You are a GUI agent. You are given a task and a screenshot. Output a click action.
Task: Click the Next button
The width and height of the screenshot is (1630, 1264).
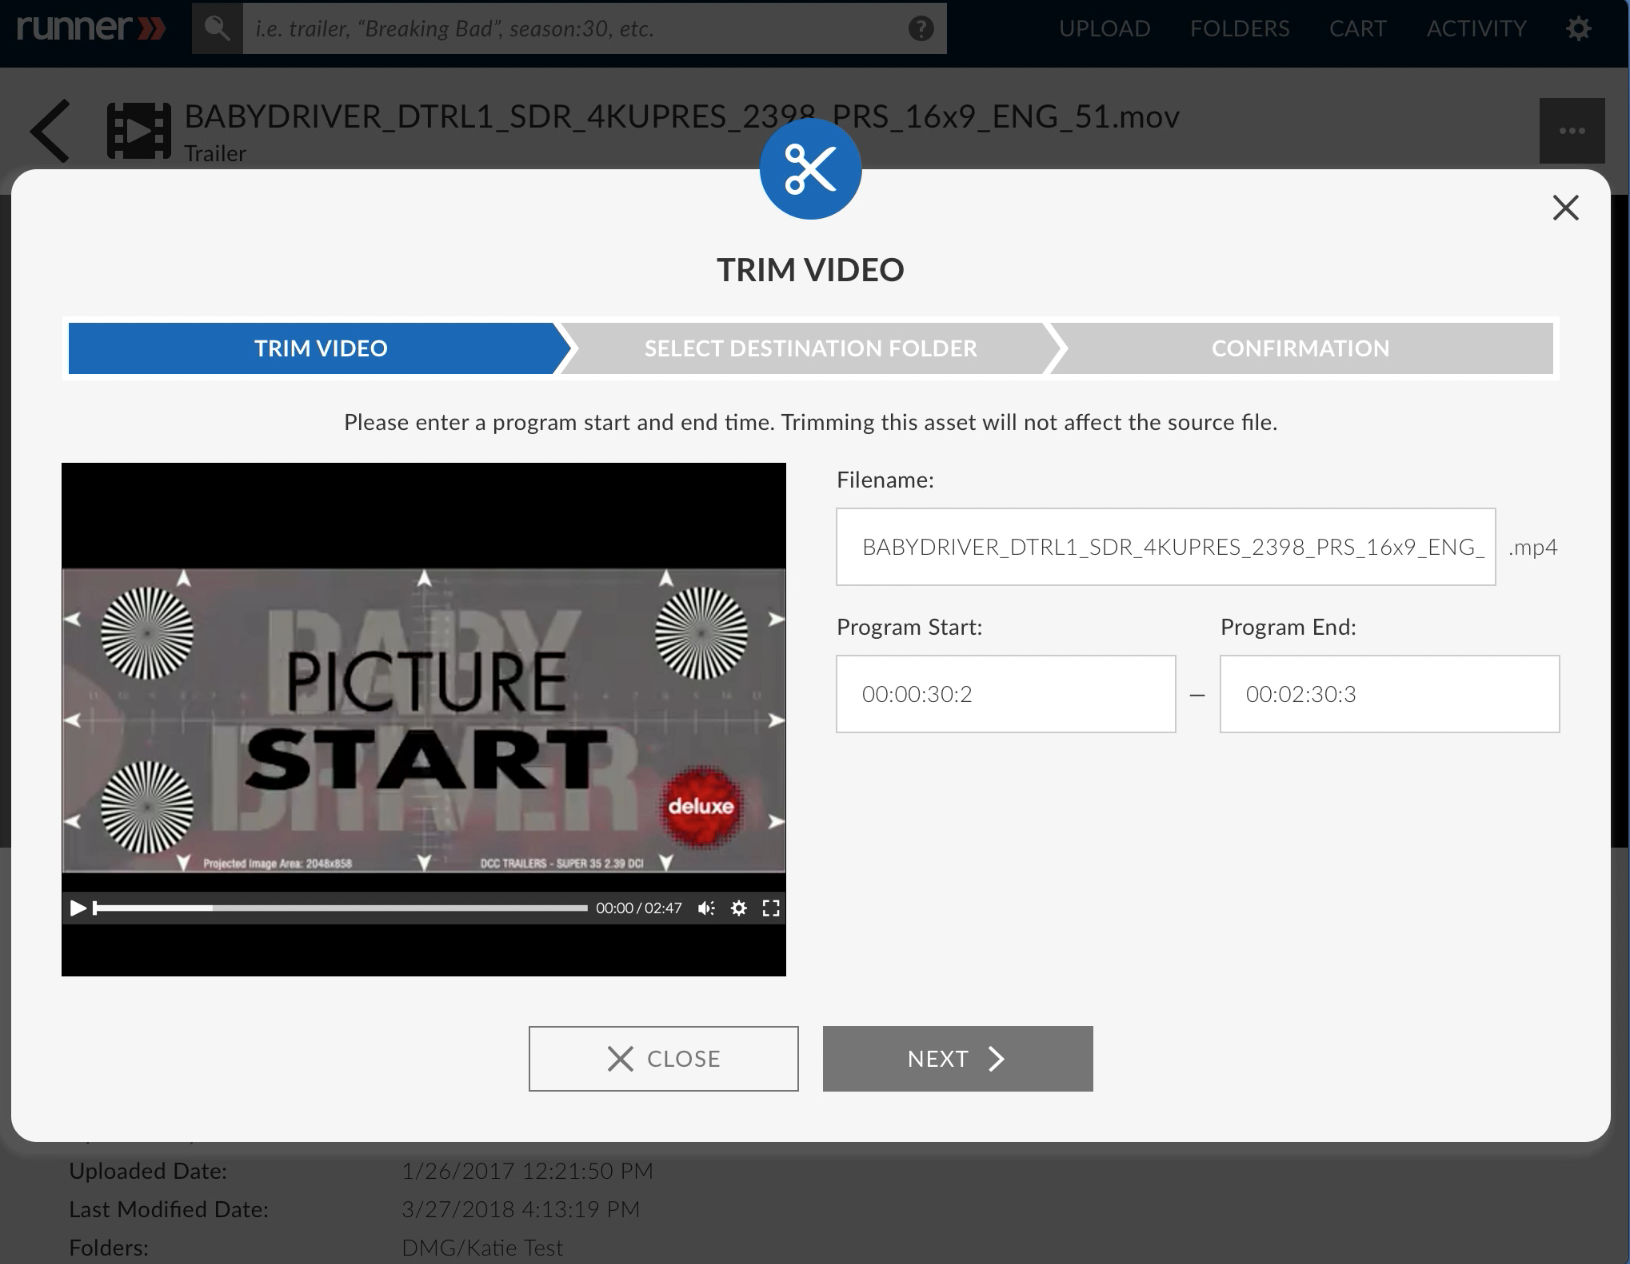pyautogui.click(x=958, y=1059)
